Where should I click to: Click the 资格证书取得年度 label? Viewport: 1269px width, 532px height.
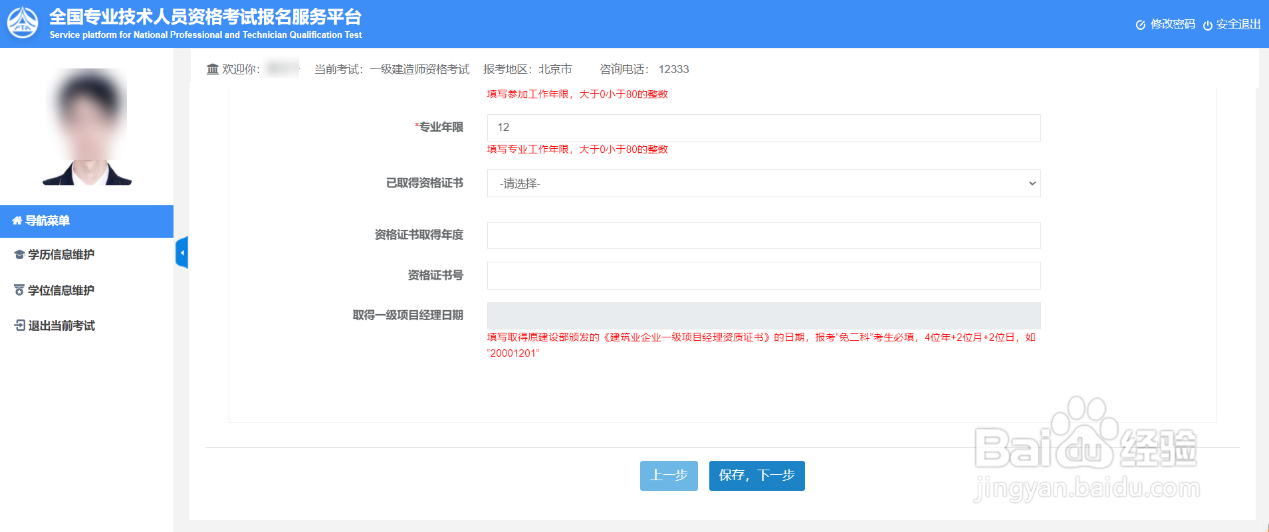tap(419, 235)
